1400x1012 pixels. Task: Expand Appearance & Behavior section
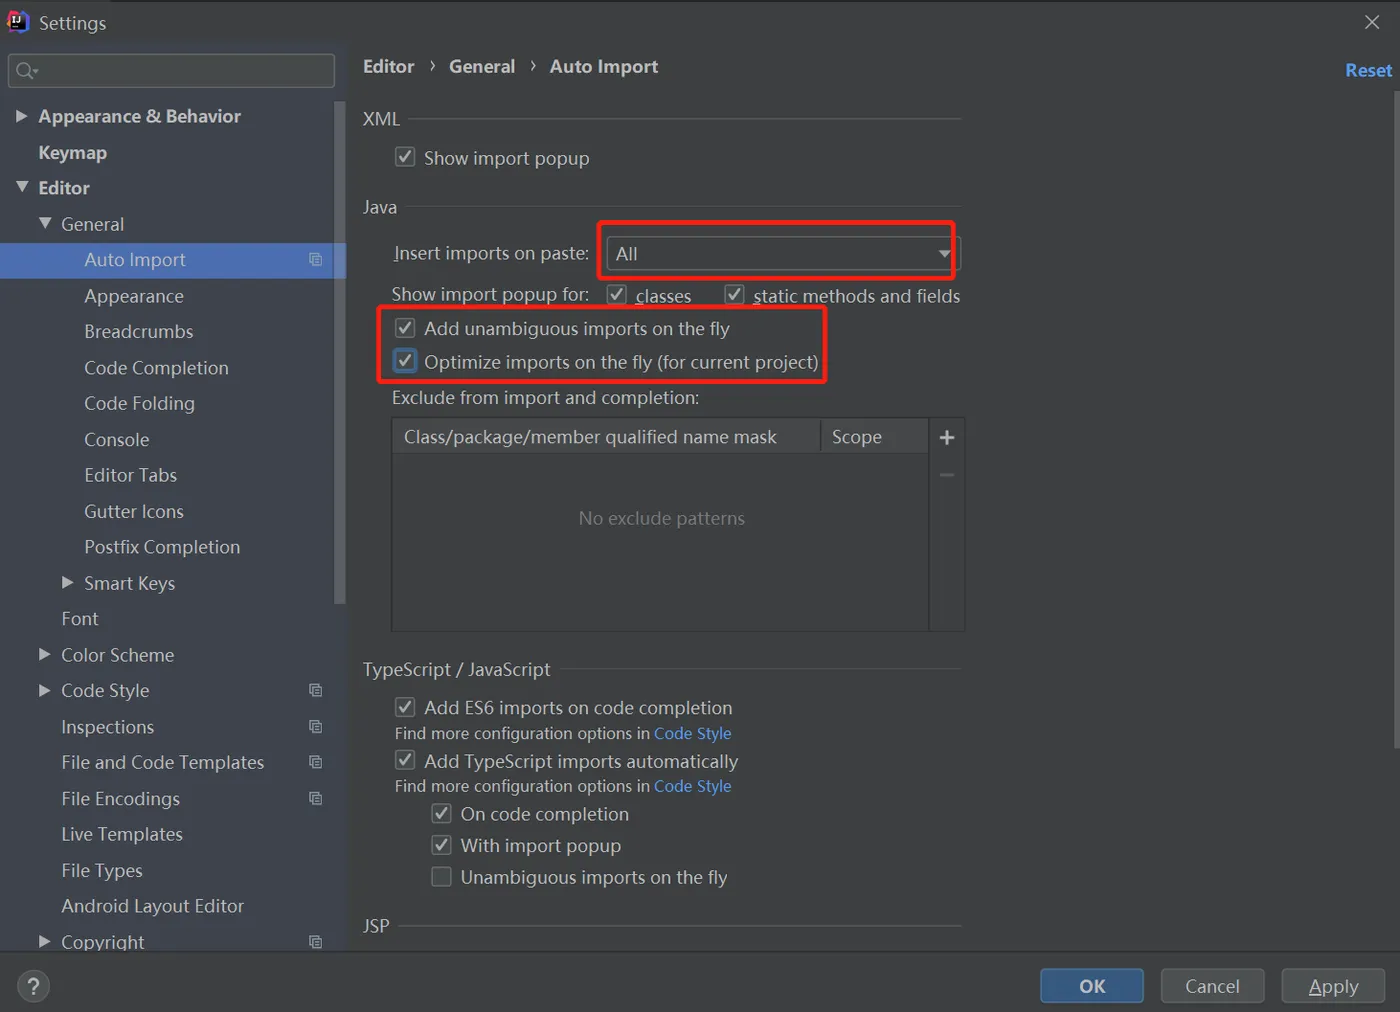[21, 116]
